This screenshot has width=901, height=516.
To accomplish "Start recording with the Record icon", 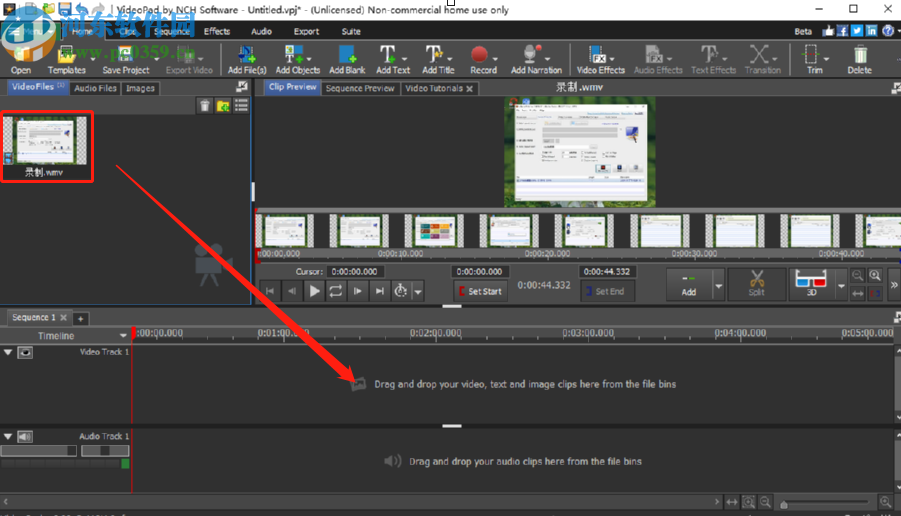I will (x=479, y=55).
